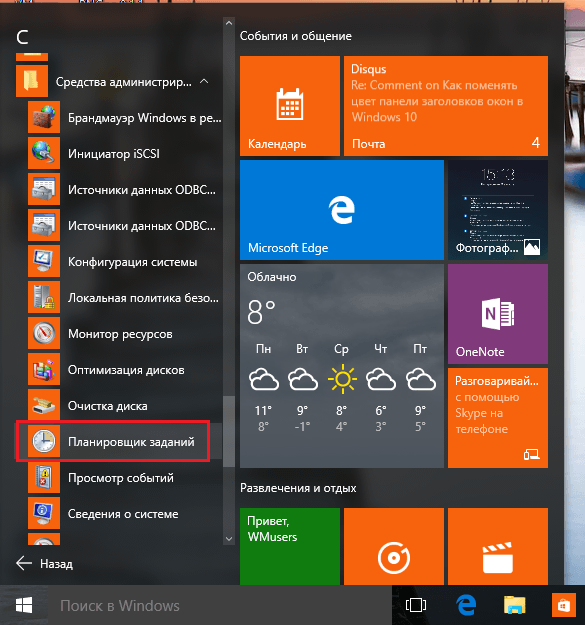Click the Просмотр событий label

click(121, 478)
